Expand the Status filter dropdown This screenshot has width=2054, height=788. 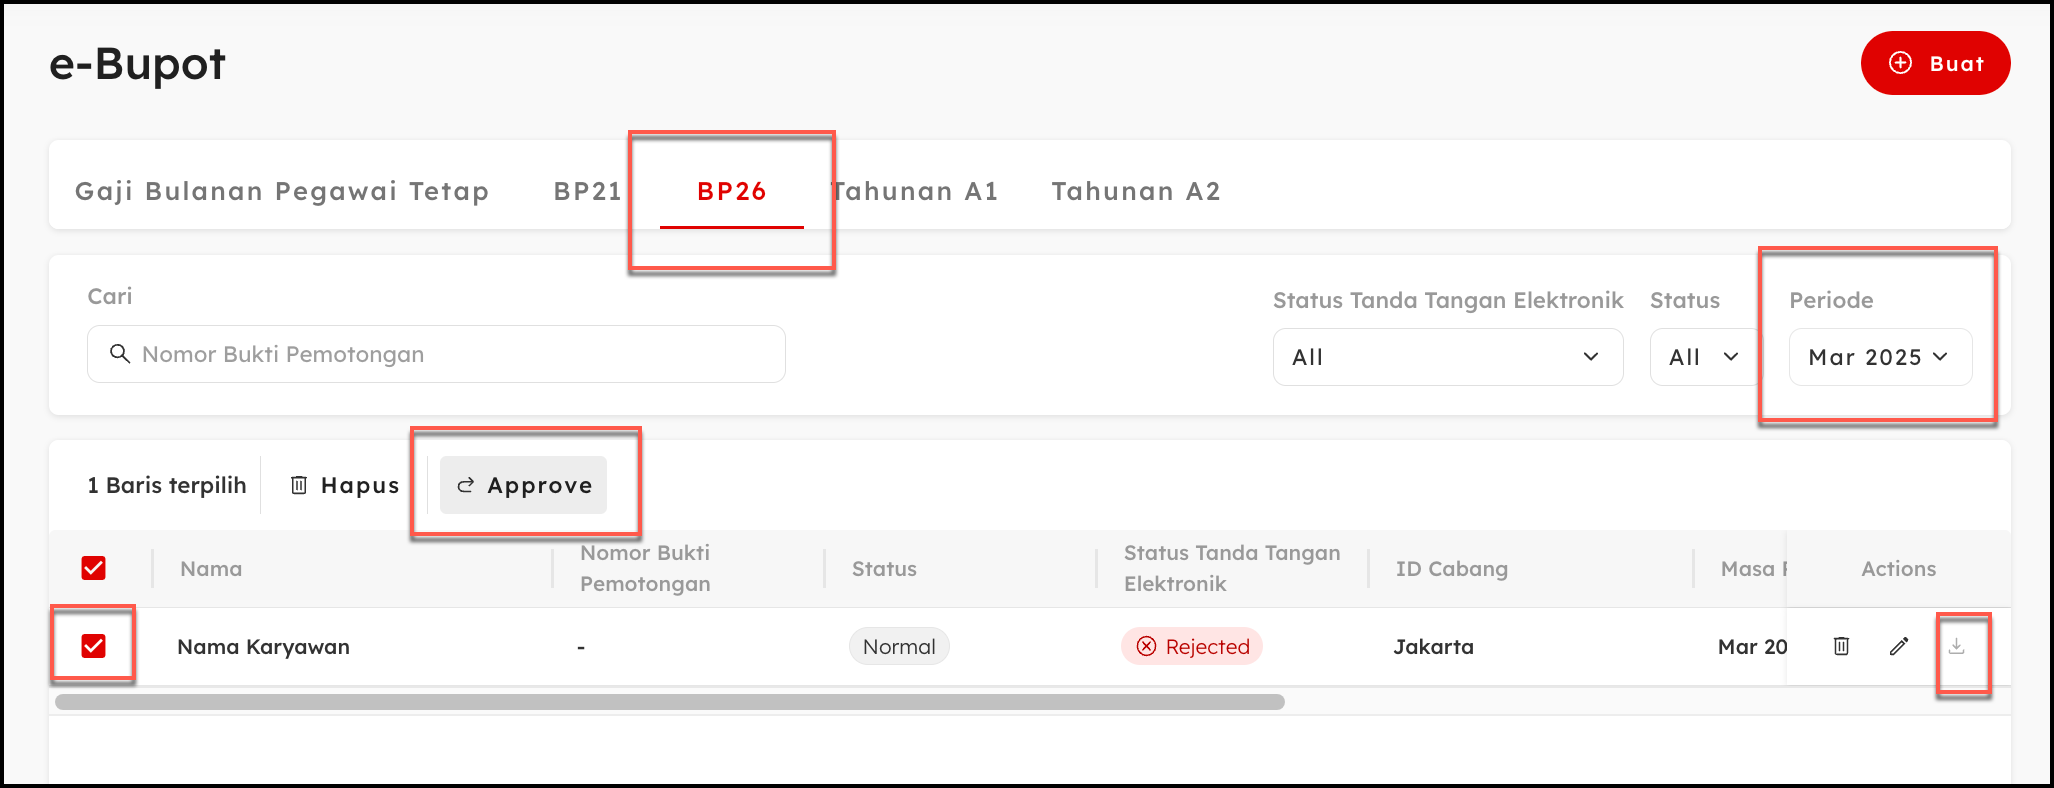click(1704, 357)
